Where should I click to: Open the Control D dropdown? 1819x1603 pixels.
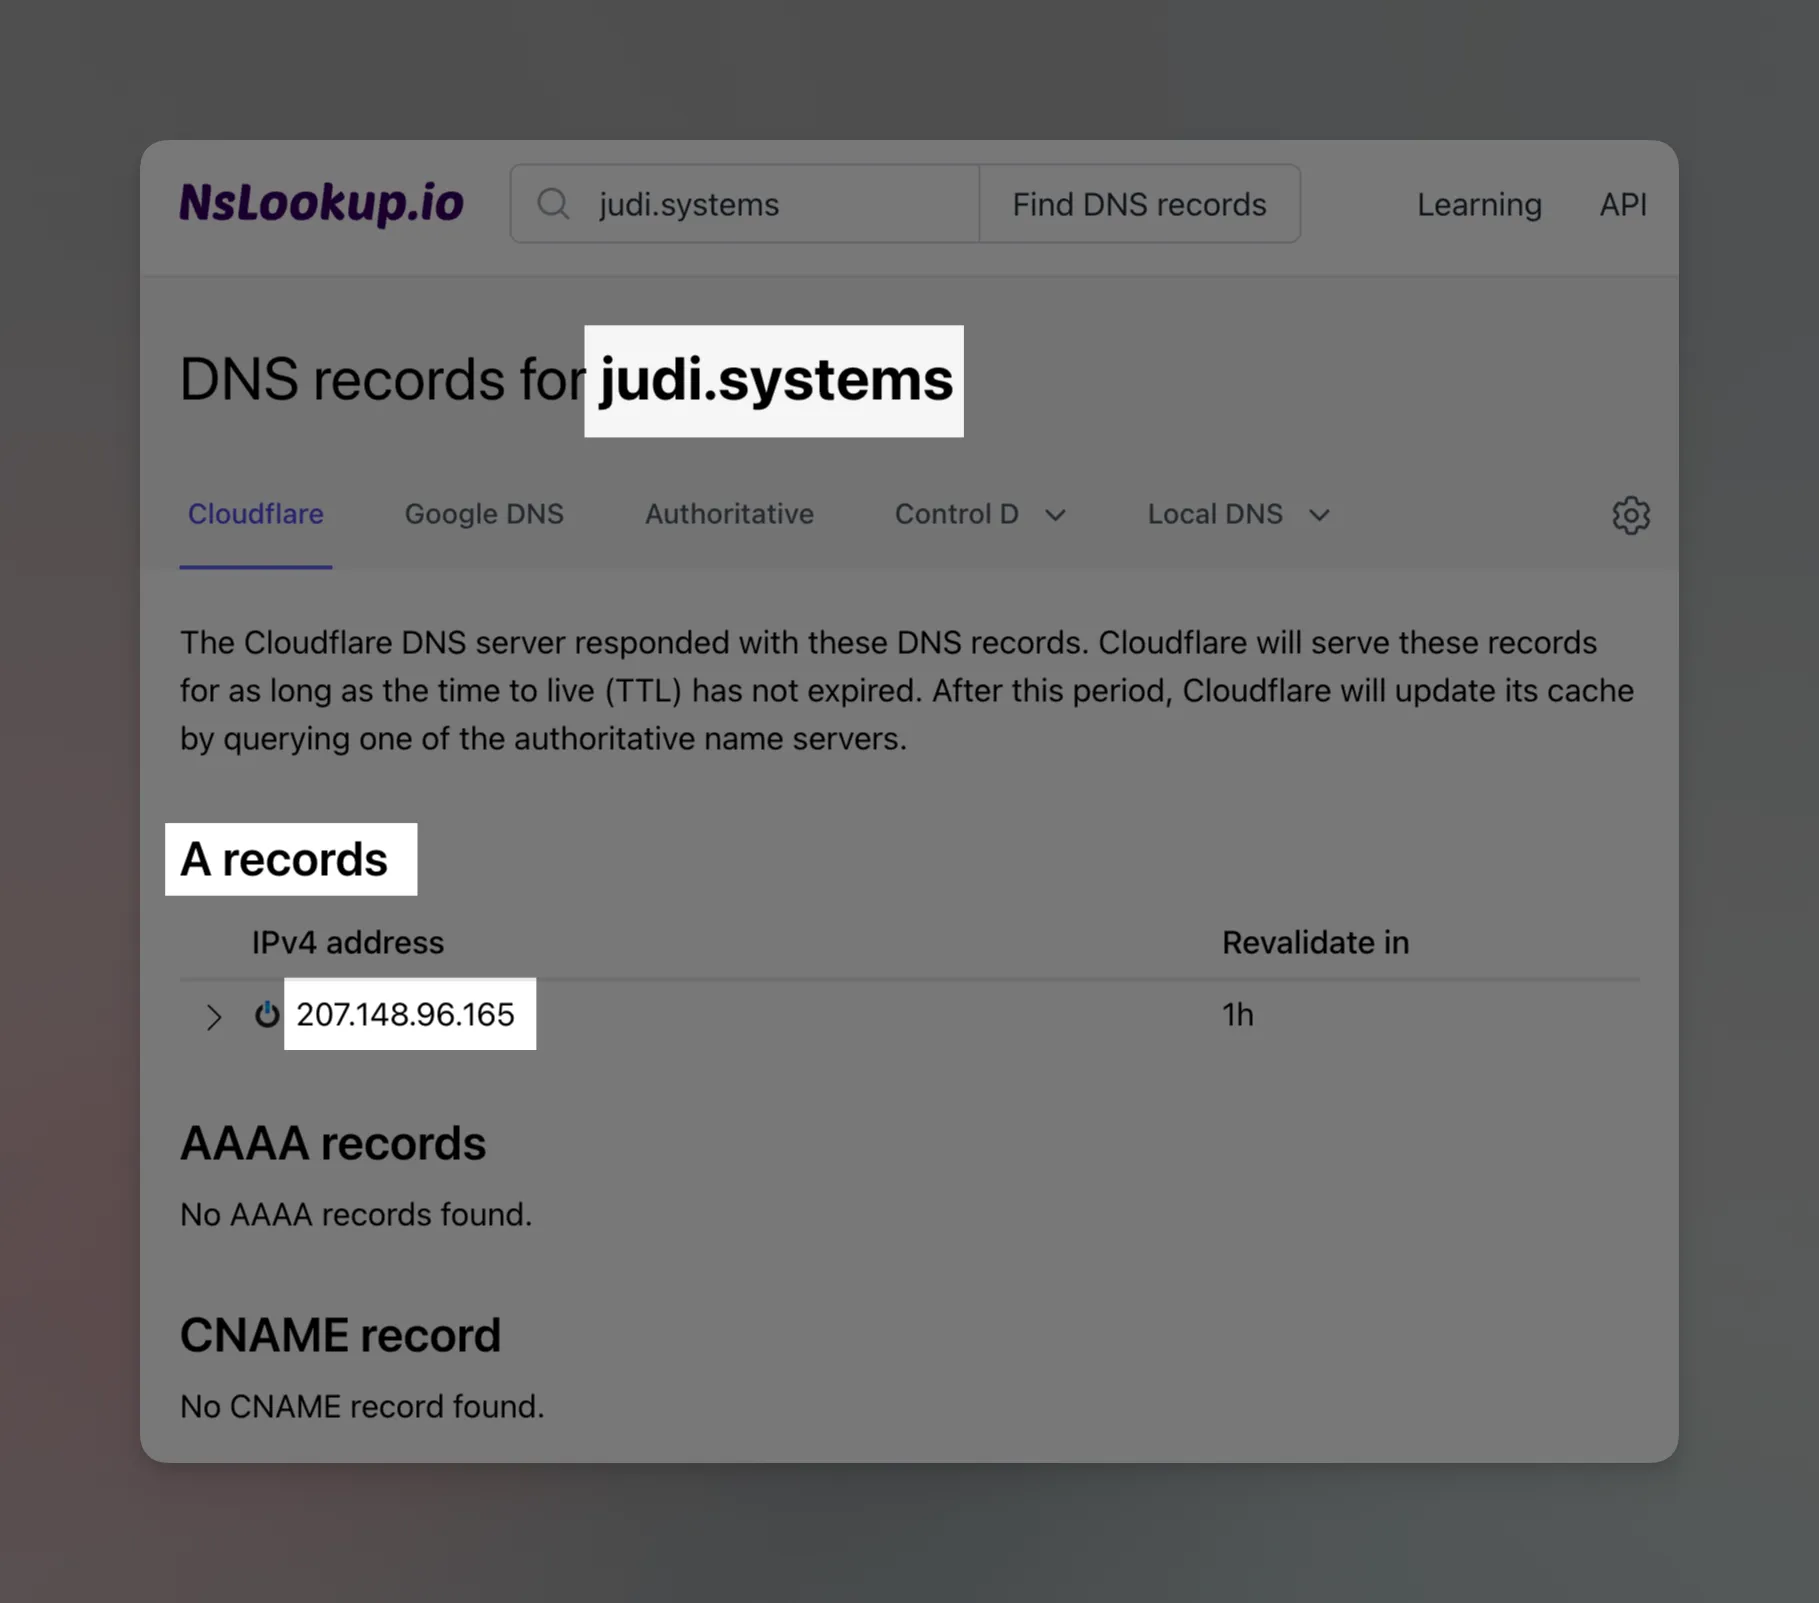click(x=979, y=514)
